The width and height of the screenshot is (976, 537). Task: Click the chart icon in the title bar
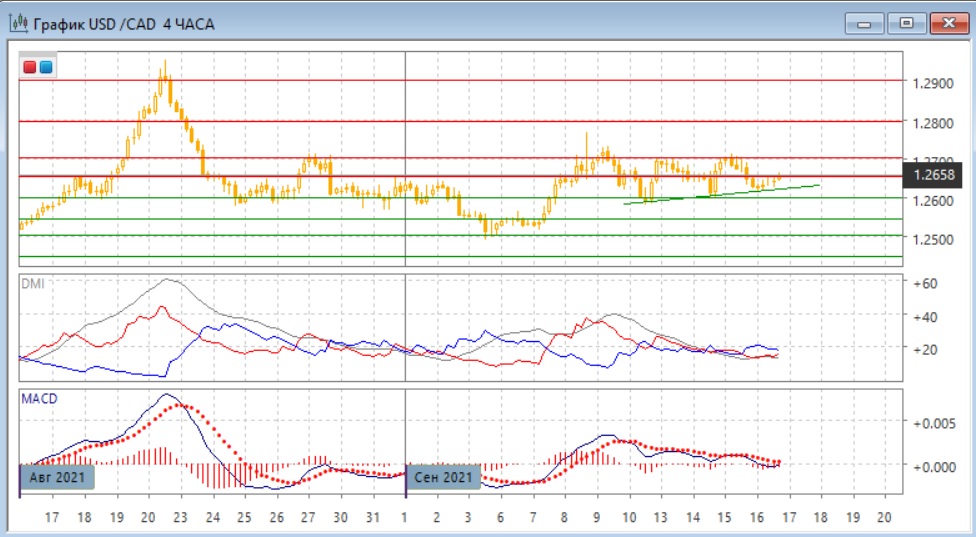point(18,23)
